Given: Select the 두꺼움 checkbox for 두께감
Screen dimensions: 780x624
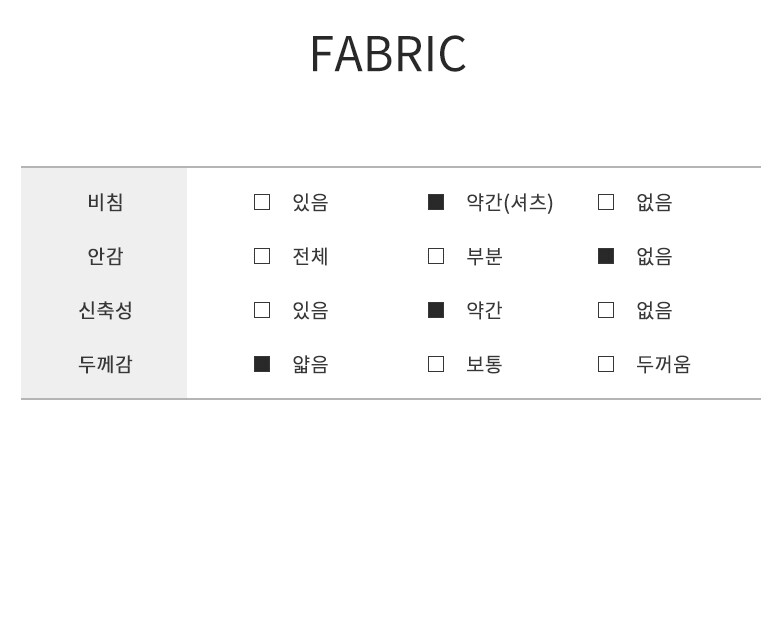Looking at the screenshot, I should [606, 364].
